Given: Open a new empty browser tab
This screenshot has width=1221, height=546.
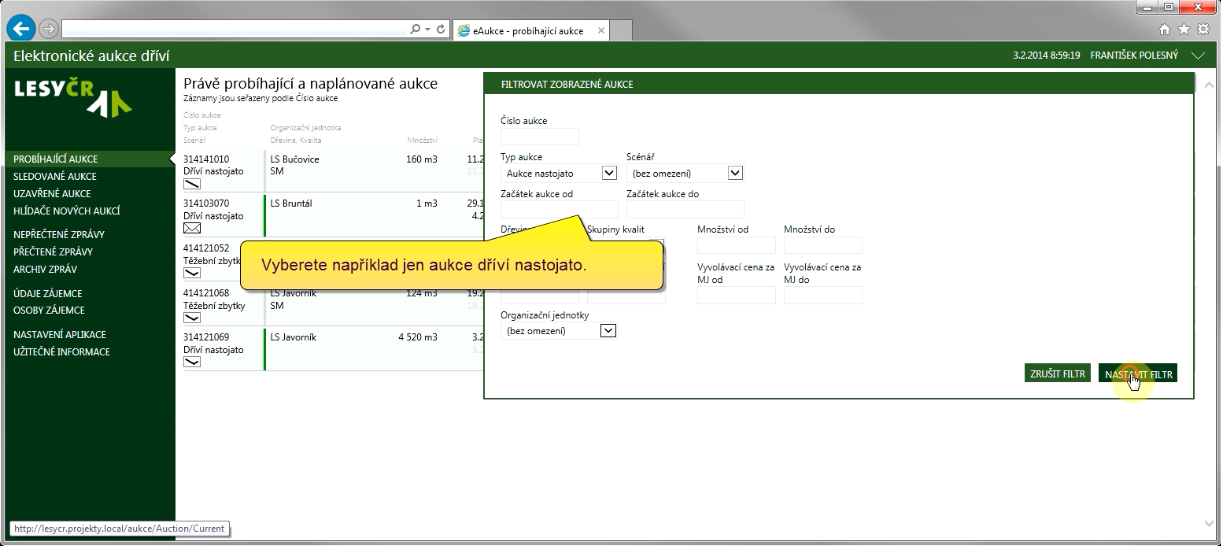Looking at the screenshot, I should (x=622, y=31).
